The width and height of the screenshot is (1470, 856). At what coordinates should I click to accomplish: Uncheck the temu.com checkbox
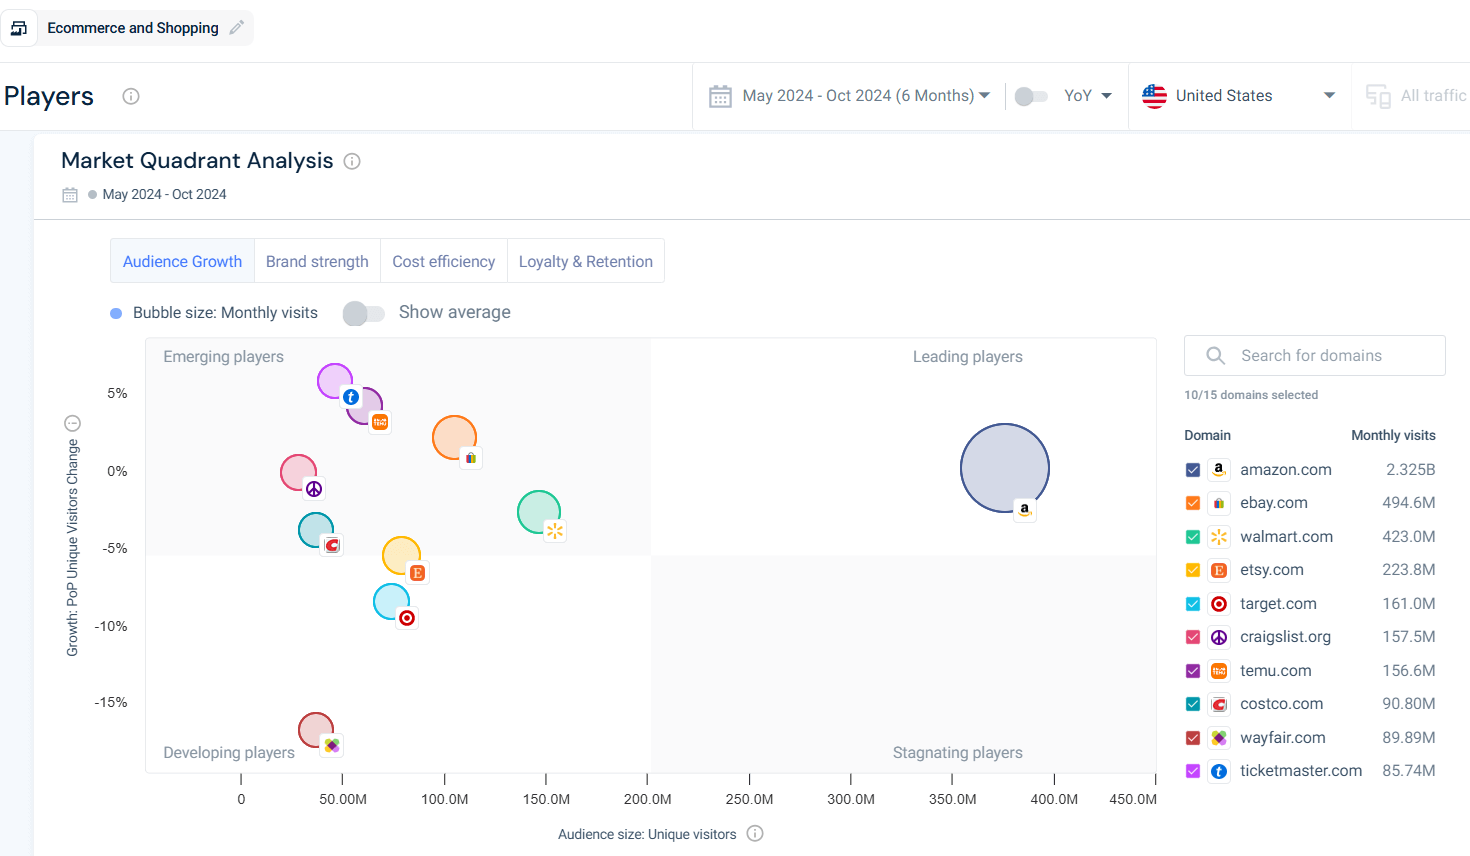click(1193, 671)
